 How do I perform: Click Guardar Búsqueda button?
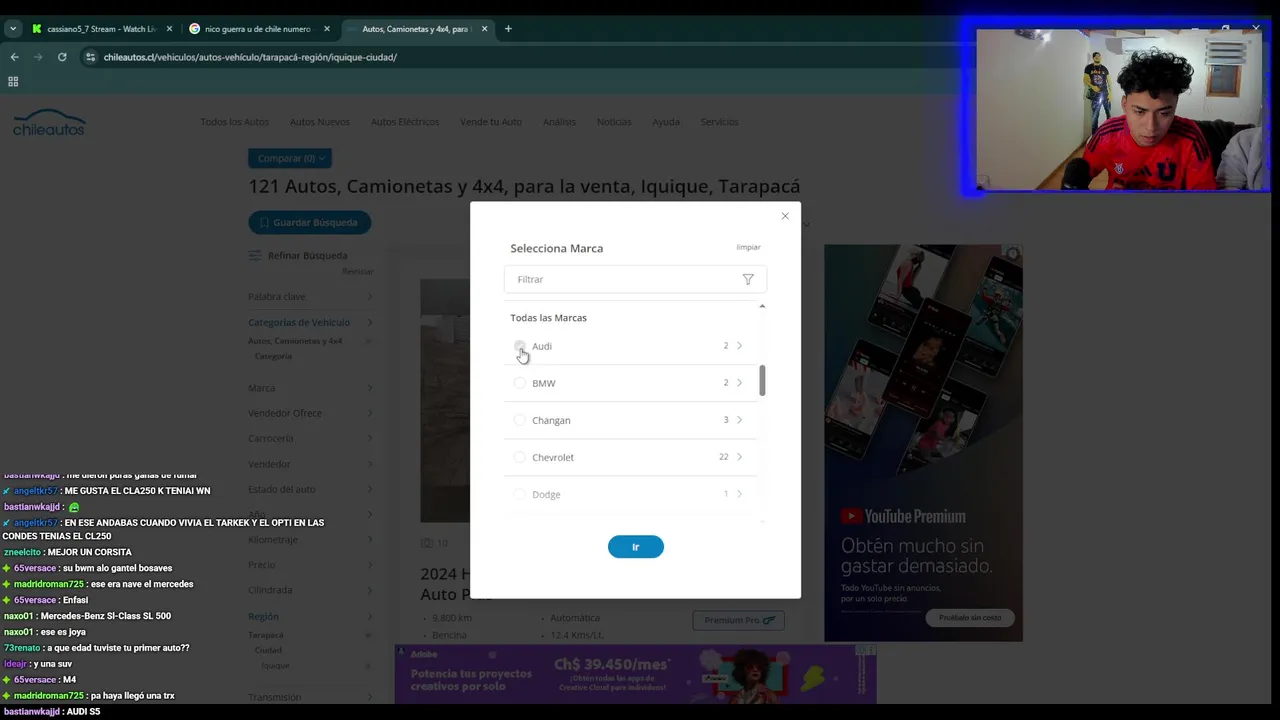tap(309, 222)
